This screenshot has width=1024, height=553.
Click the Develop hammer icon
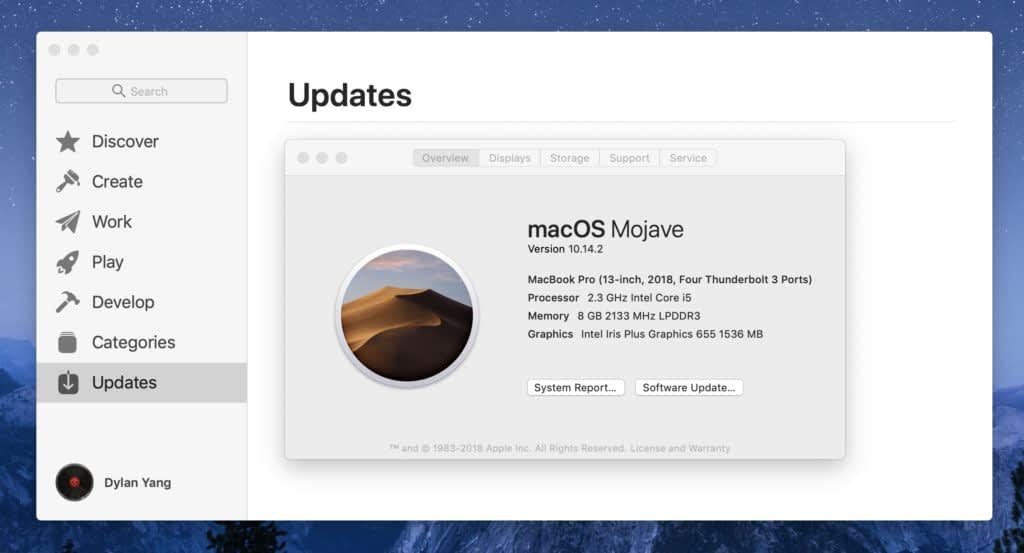[x=68, y=302]
